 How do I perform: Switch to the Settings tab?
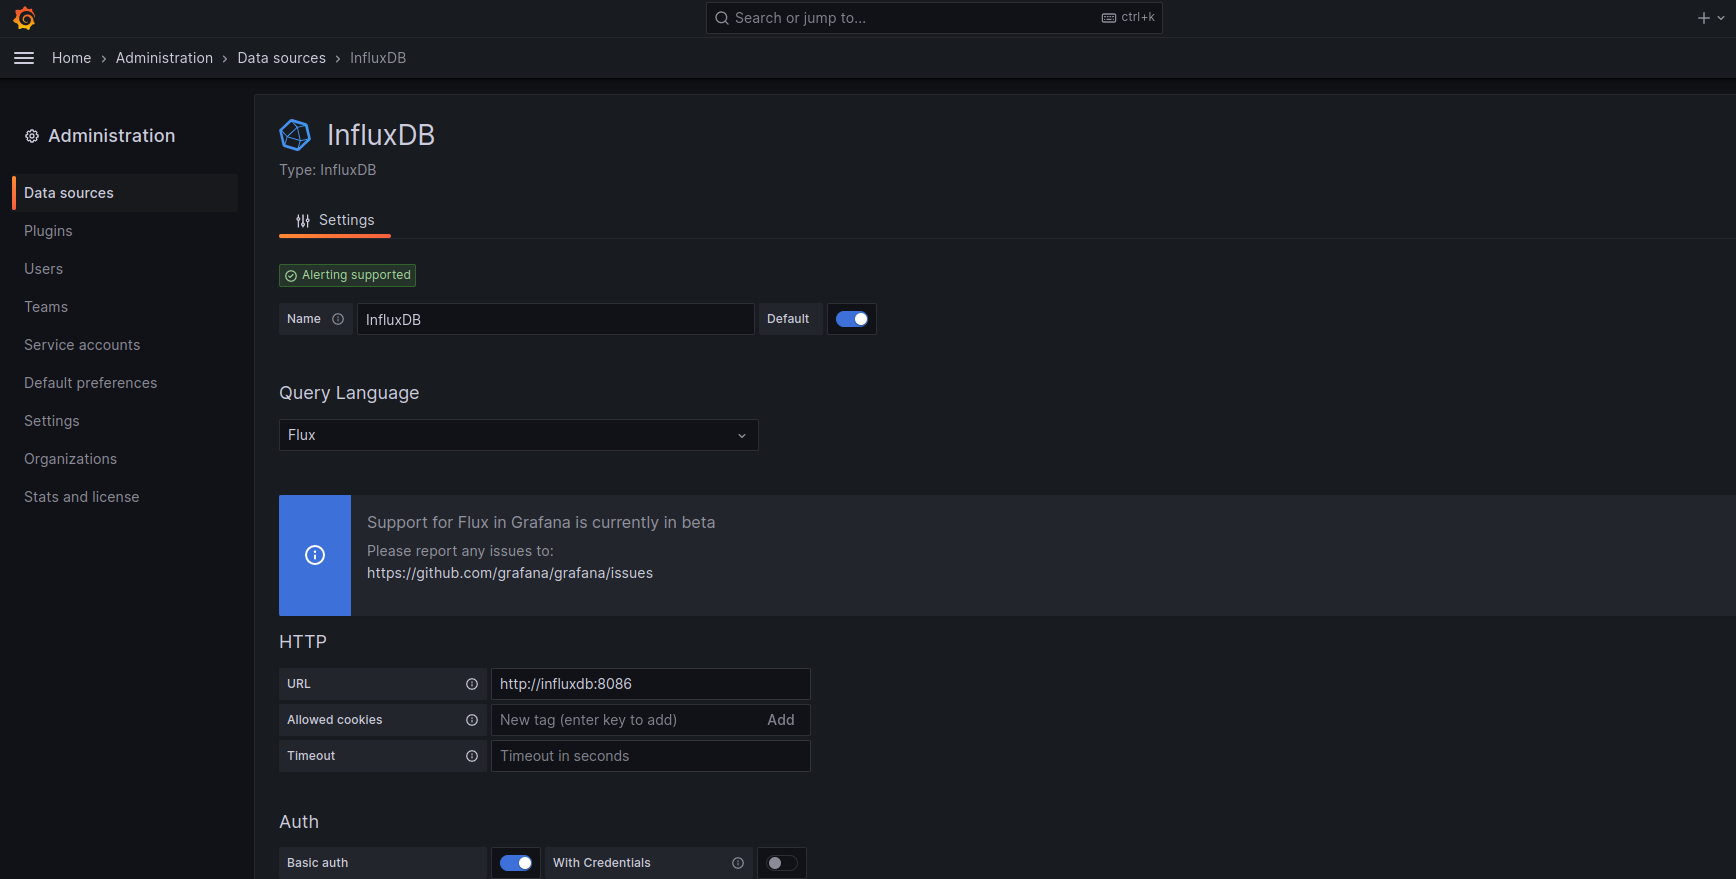point(335,220)
